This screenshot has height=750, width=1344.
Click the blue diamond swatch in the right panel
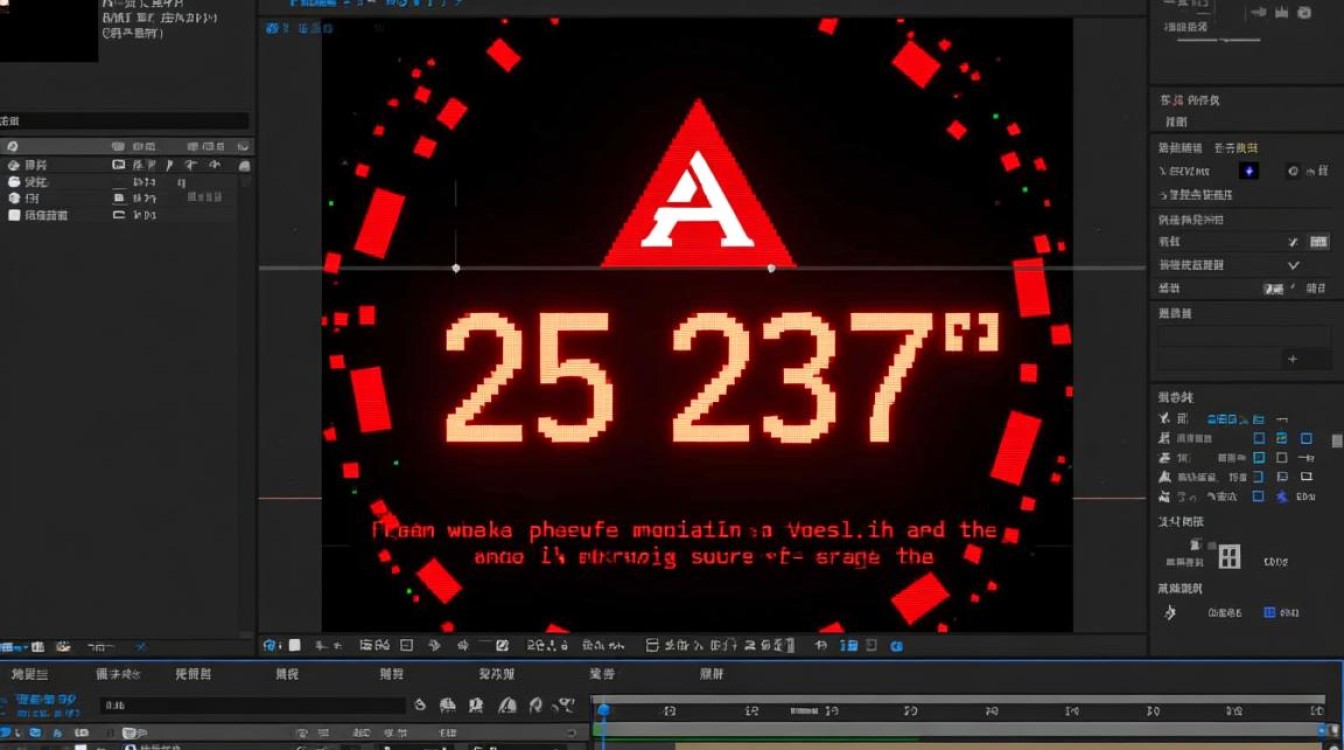tap(1248, 171)
